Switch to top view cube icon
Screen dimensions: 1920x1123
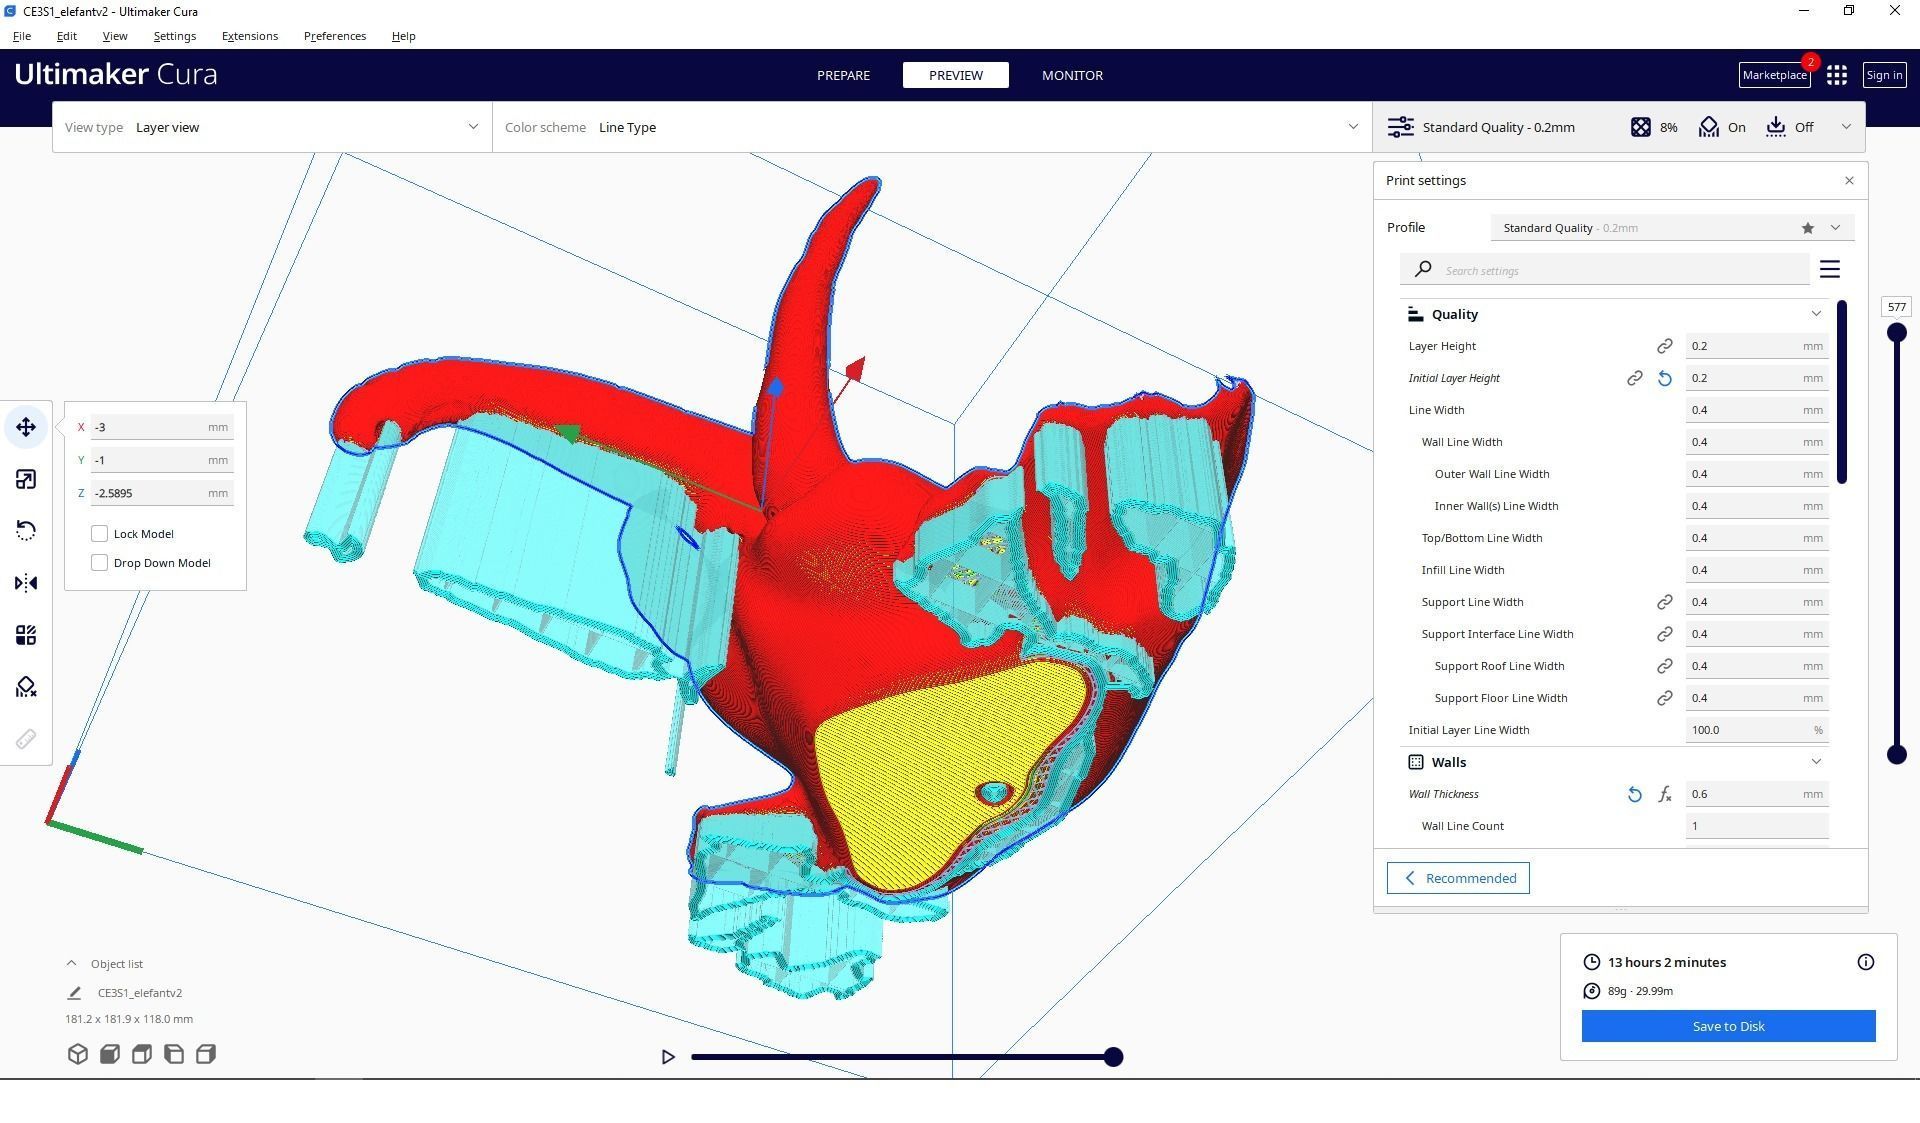coord(142,1054)
